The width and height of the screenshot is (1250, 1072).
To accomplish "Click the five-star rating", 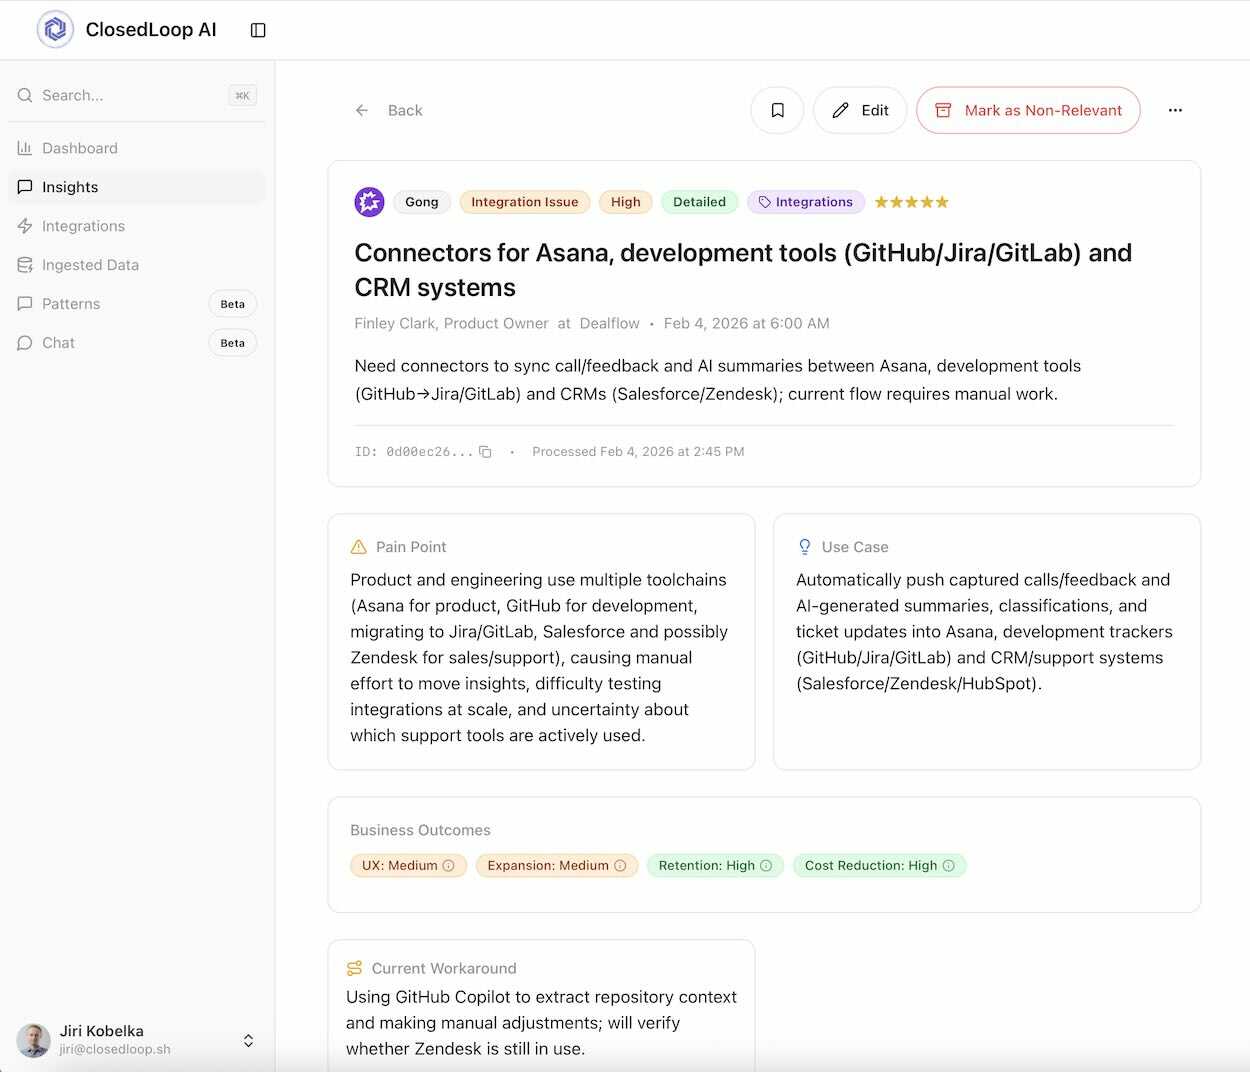I will tap(911, 202).
